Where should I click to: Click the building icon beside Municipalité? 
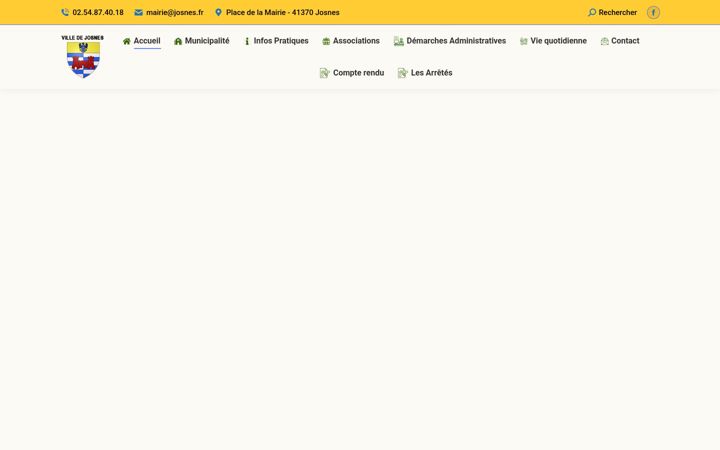pos(178,41)
